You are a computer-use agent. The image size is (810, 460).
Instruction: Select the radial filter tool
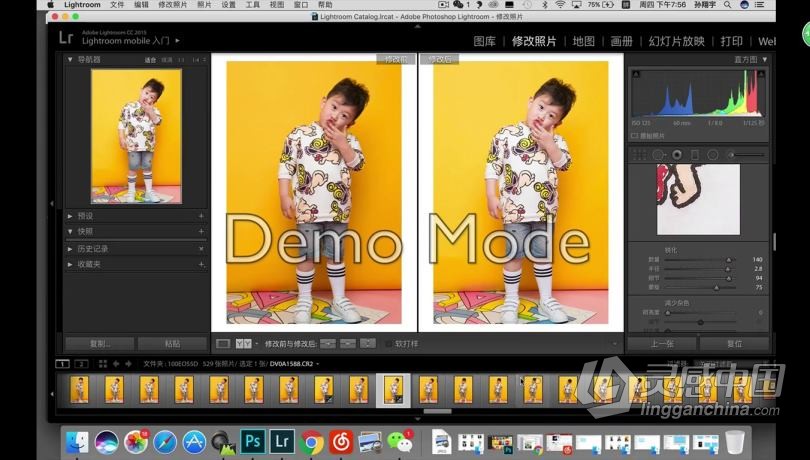(x=713, y=155)
